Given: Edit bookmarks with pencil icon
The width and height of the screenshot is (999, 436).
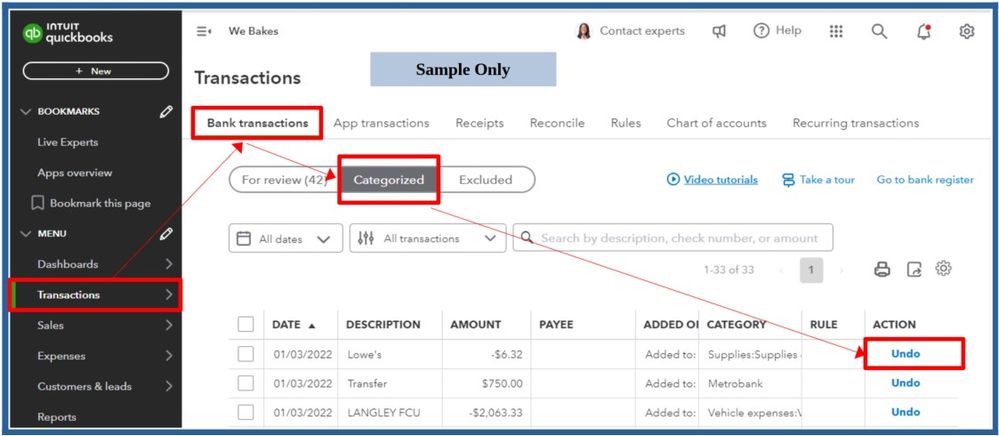Looking at the screenshot, I should click(166, 112).
